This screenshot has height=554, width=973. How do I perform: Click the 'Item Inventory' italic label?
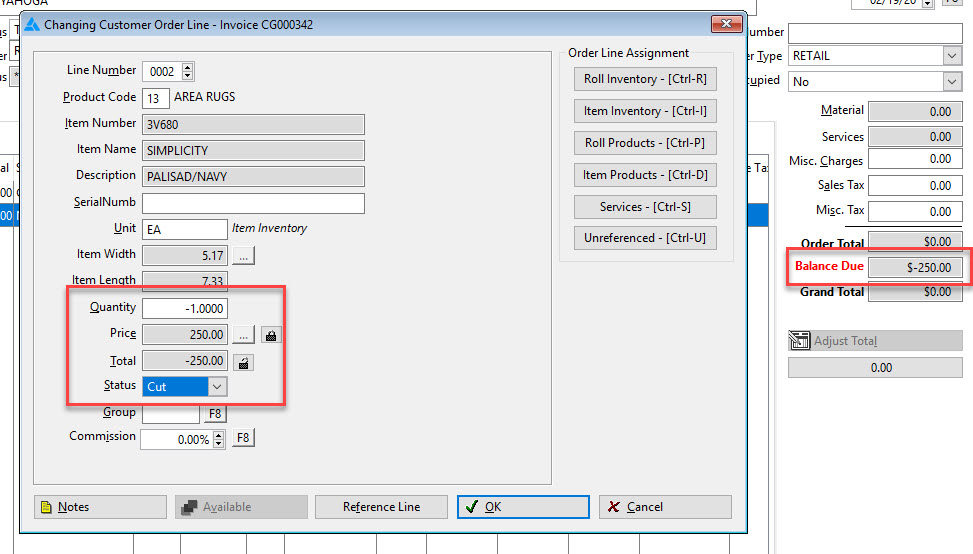[x=269, y=228]
